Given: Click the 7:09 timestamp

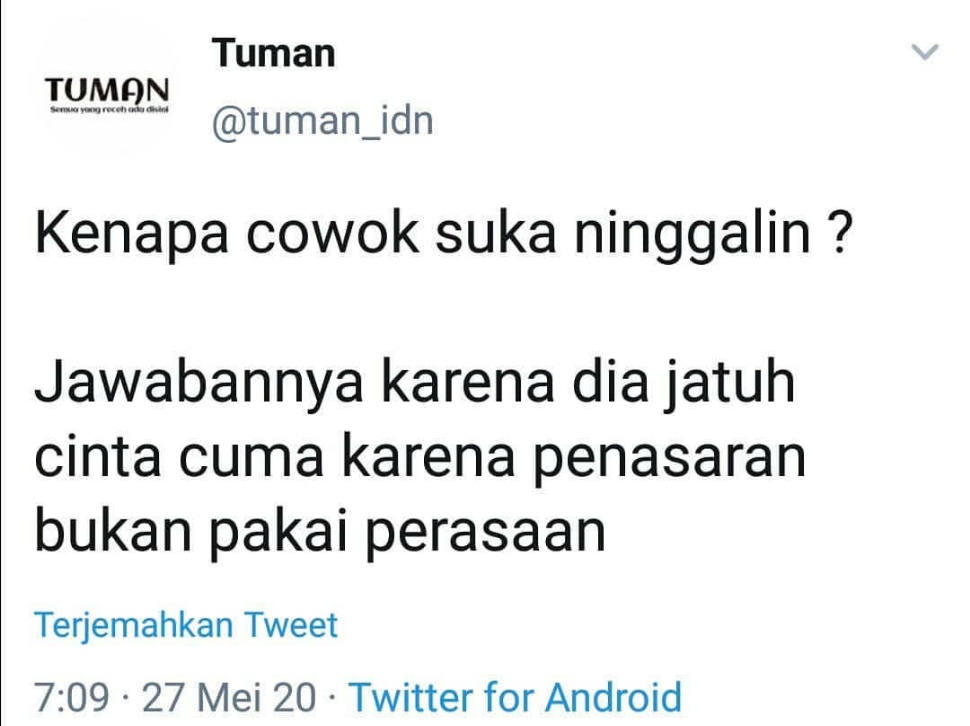Looking at the screenshot, I should [x=72, y=698].
